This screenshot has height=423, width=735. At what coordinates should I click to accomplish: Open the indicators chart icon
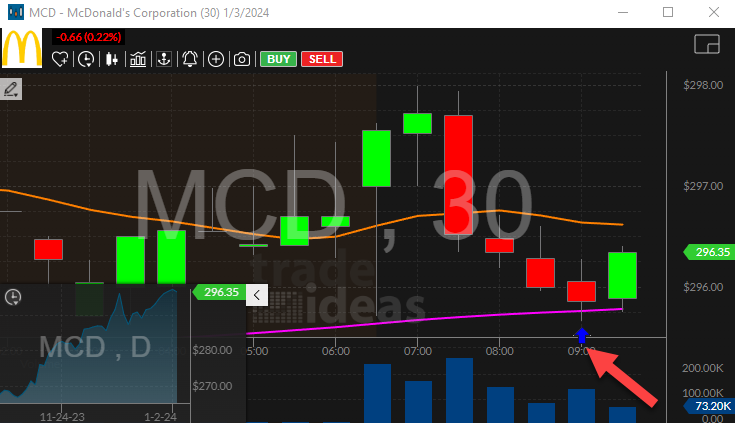[x=137, y=59]
